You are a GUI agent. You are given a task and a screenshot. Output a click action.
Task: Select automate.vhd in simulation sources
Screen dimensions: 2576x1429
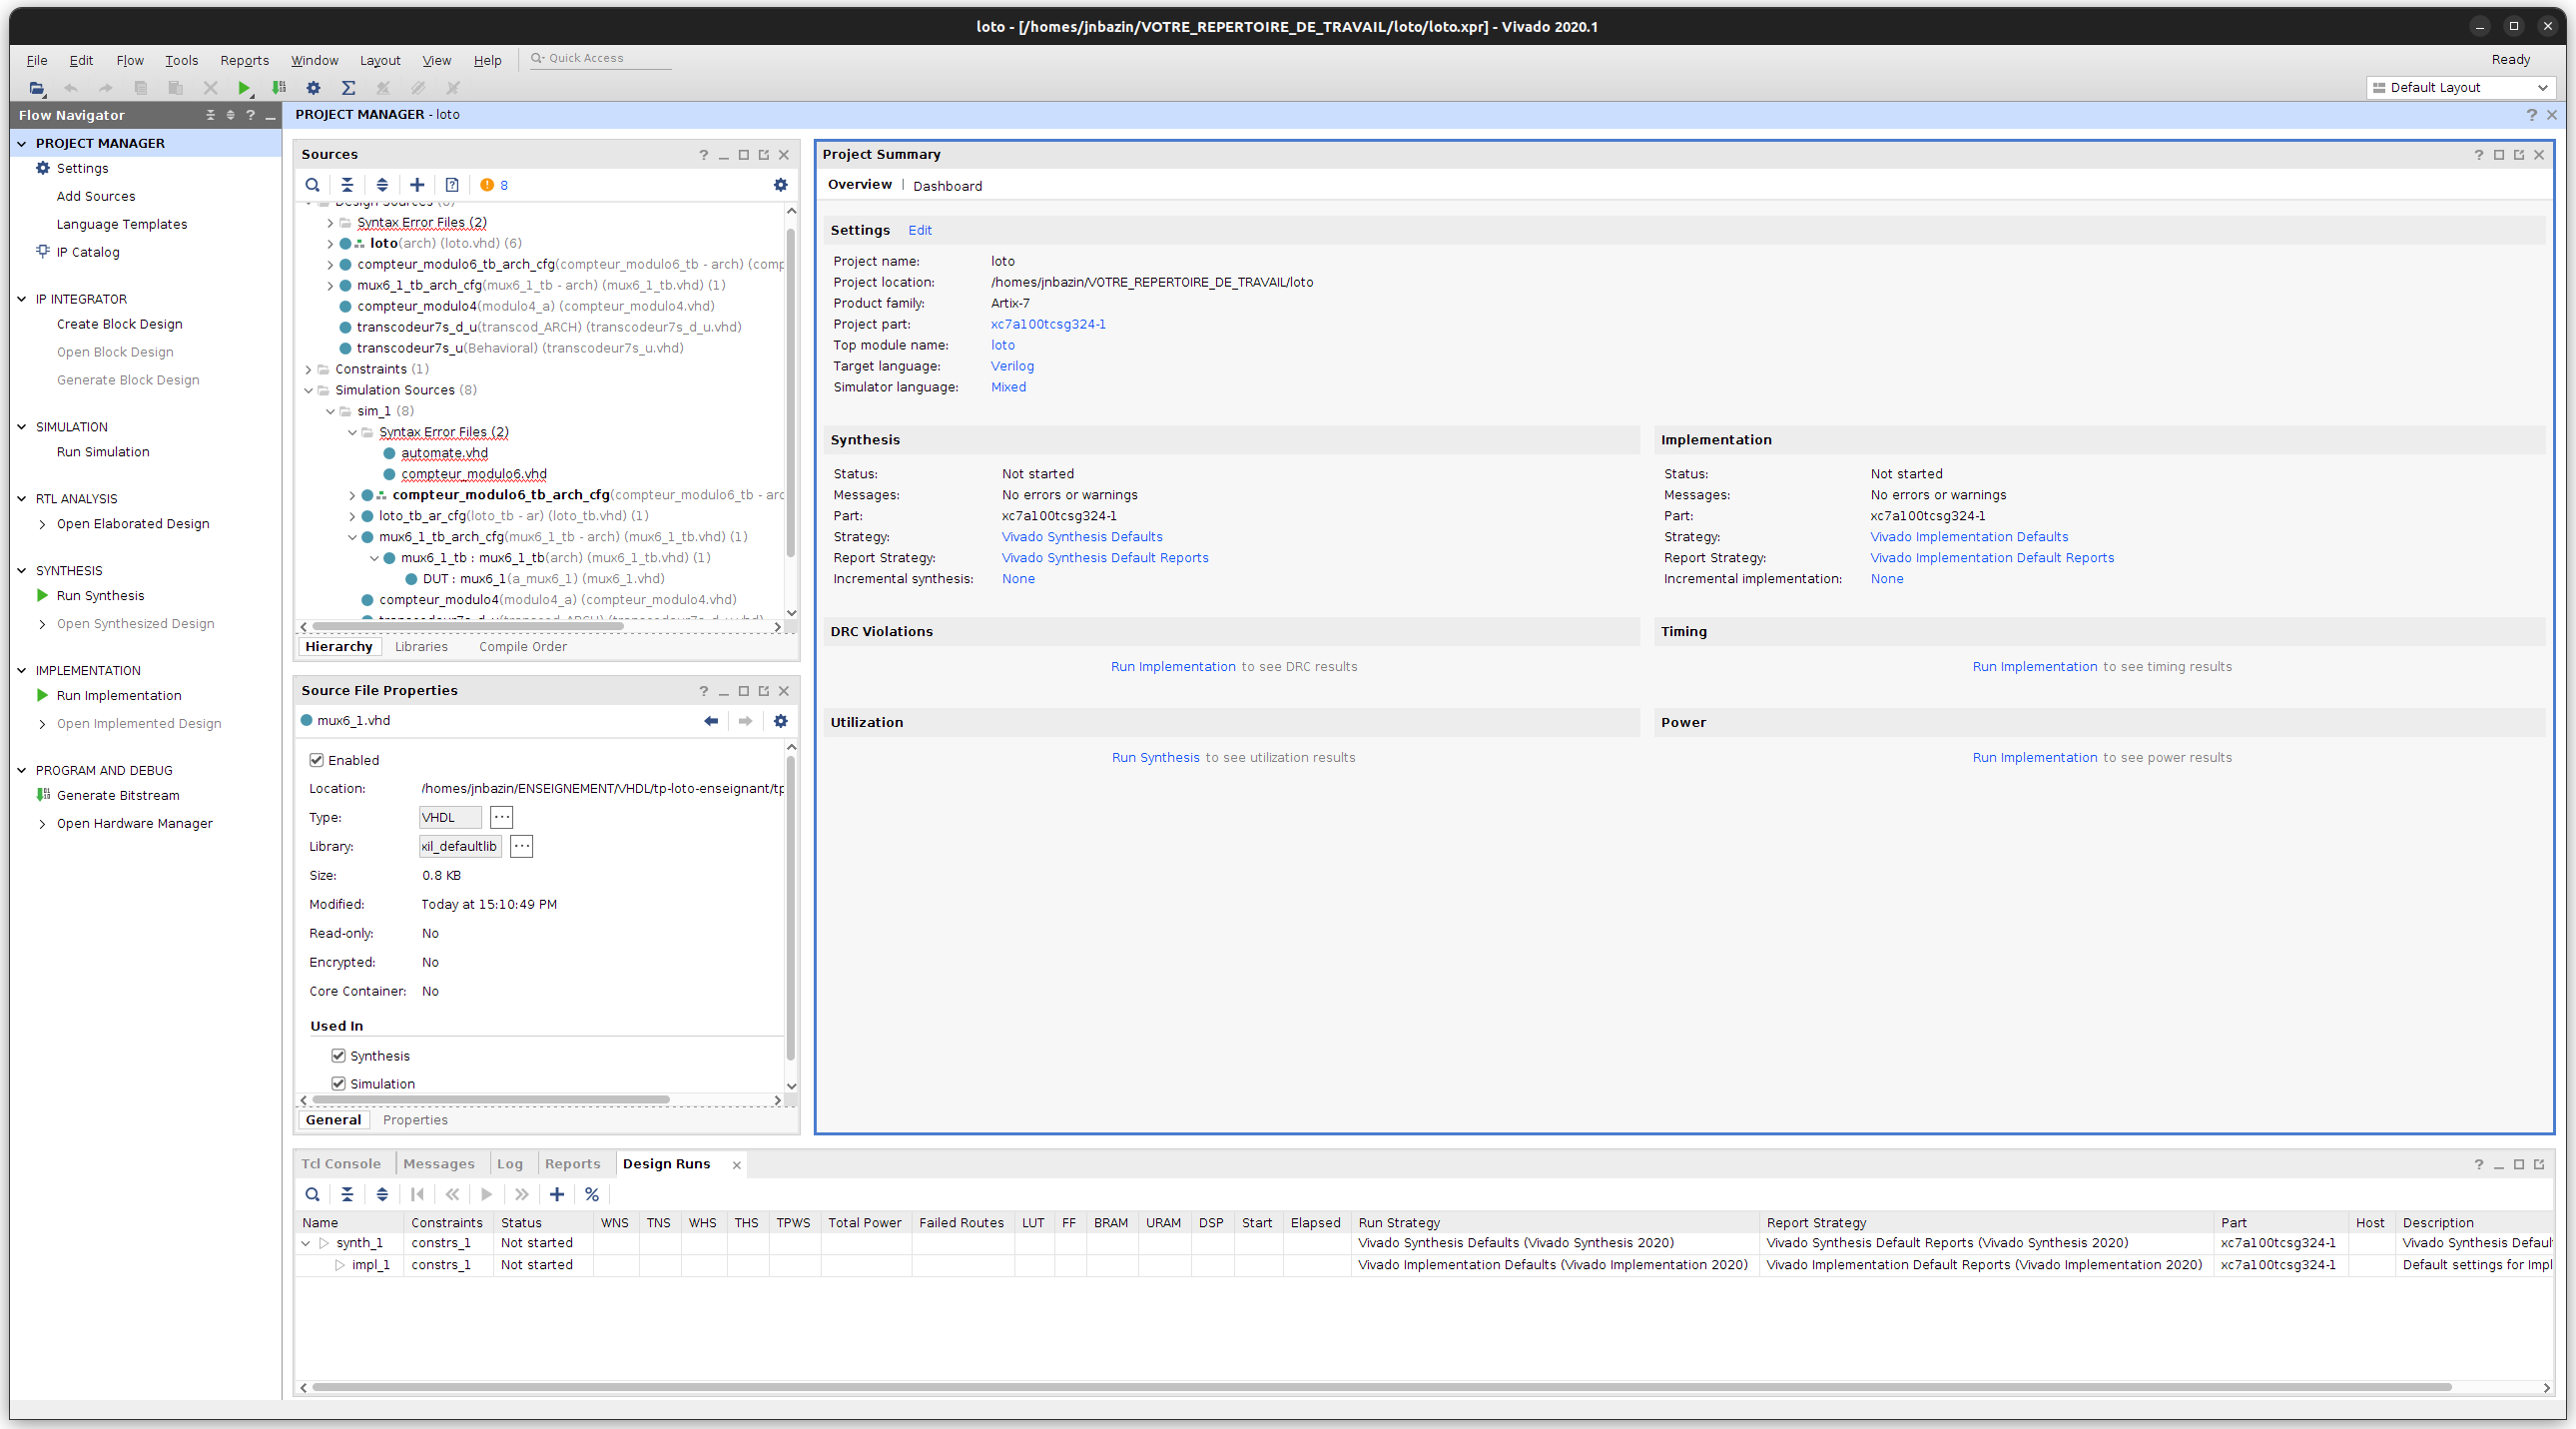[444, 453]
